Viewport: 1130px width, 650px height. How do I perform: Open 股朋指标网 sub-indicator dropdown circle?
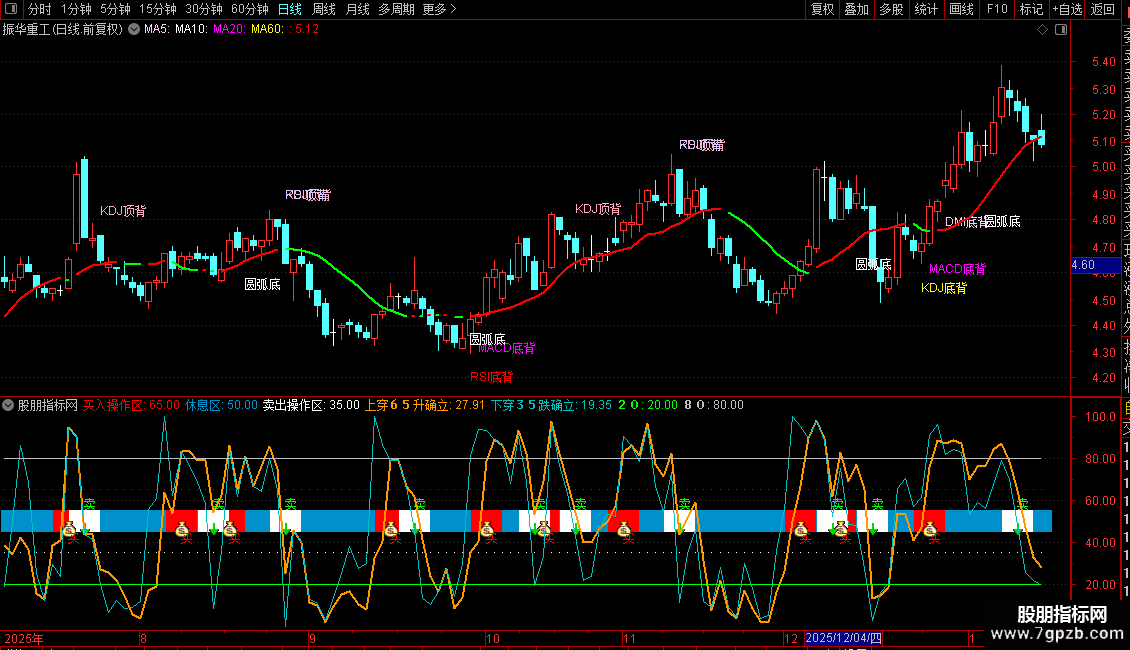click(x=8, y=405)
